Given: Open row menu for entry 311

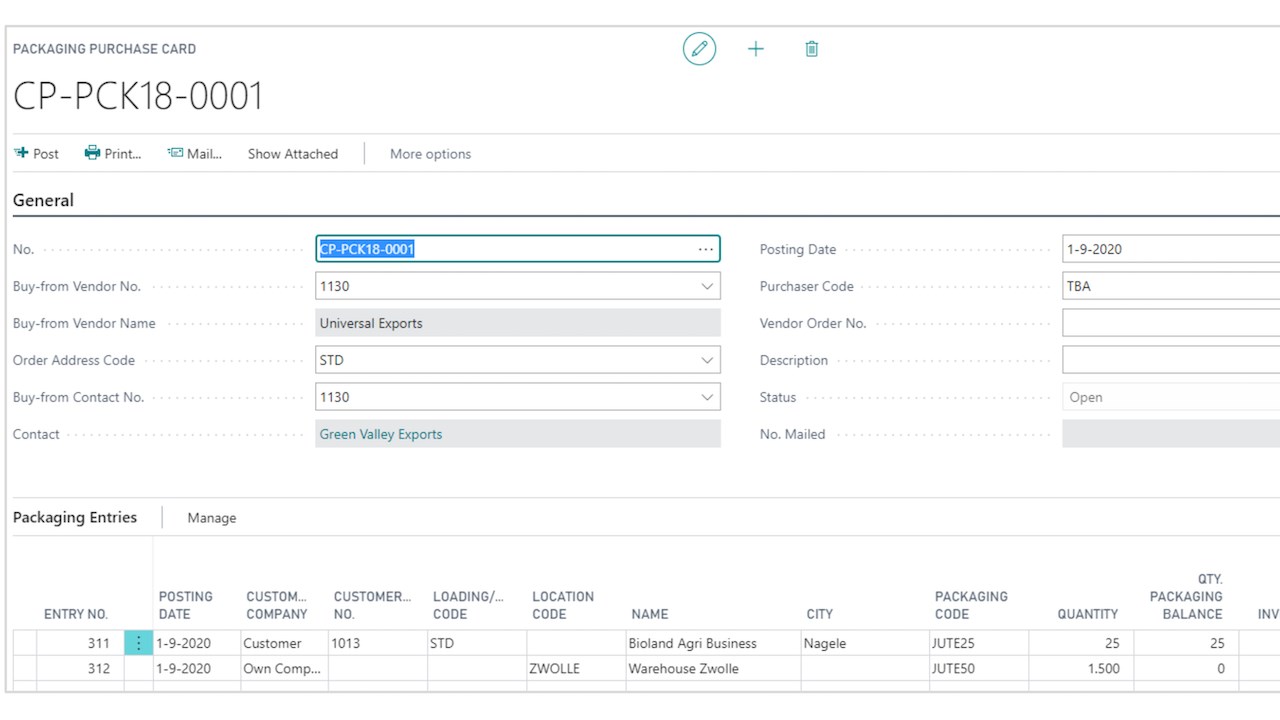Looking at the screenshot, I should 138,643.
